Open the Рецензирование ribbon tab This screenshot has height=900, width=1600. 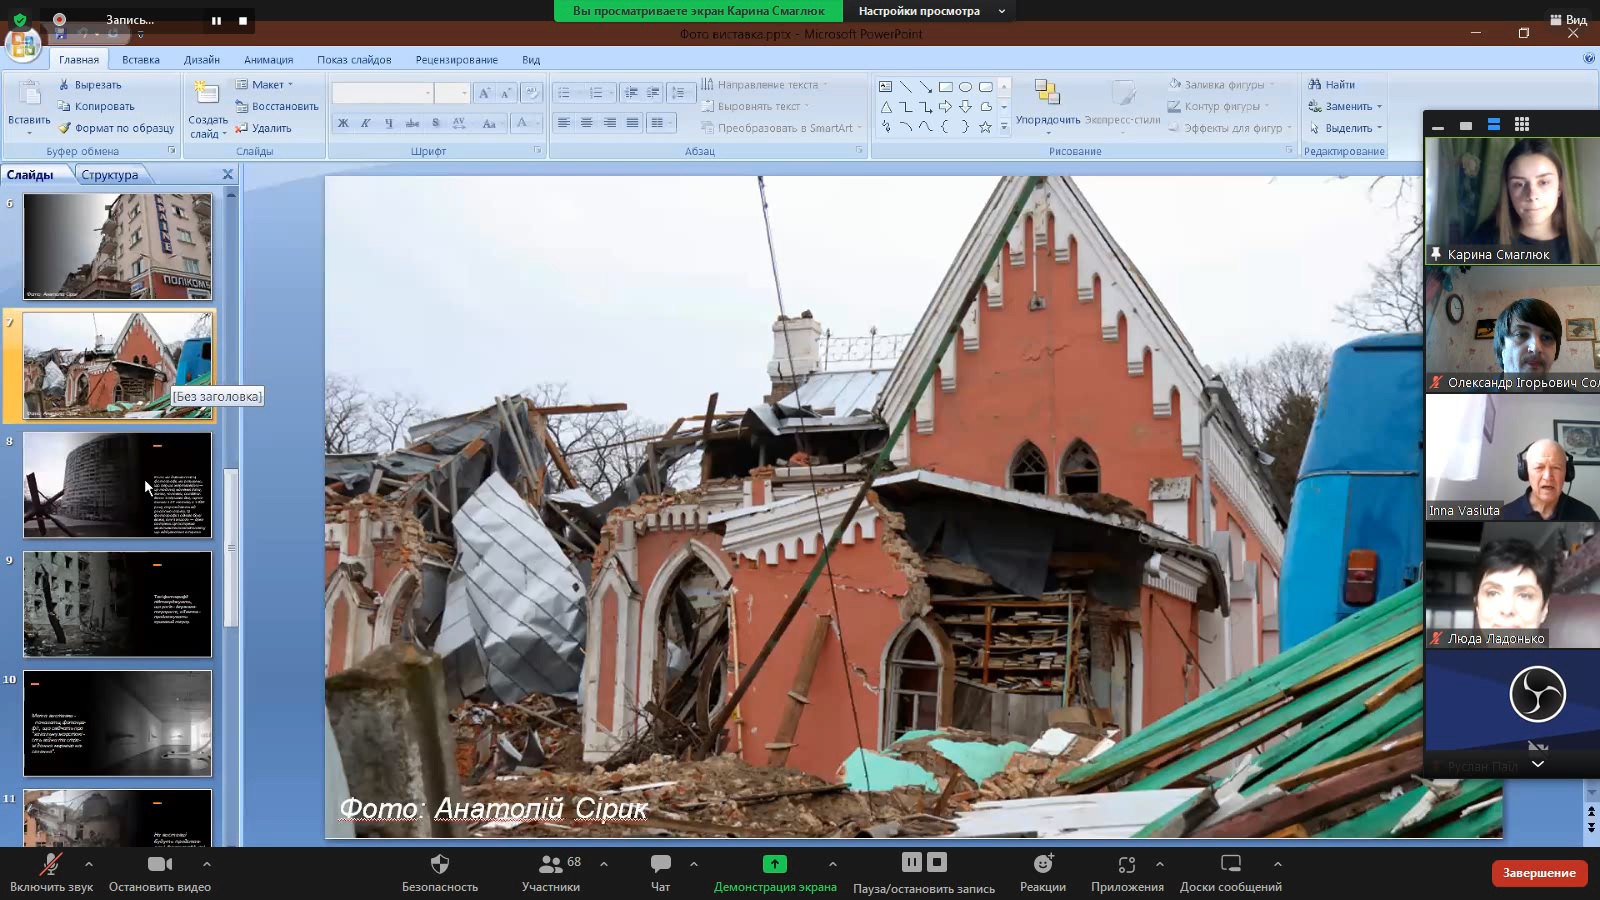coord(457,59)
